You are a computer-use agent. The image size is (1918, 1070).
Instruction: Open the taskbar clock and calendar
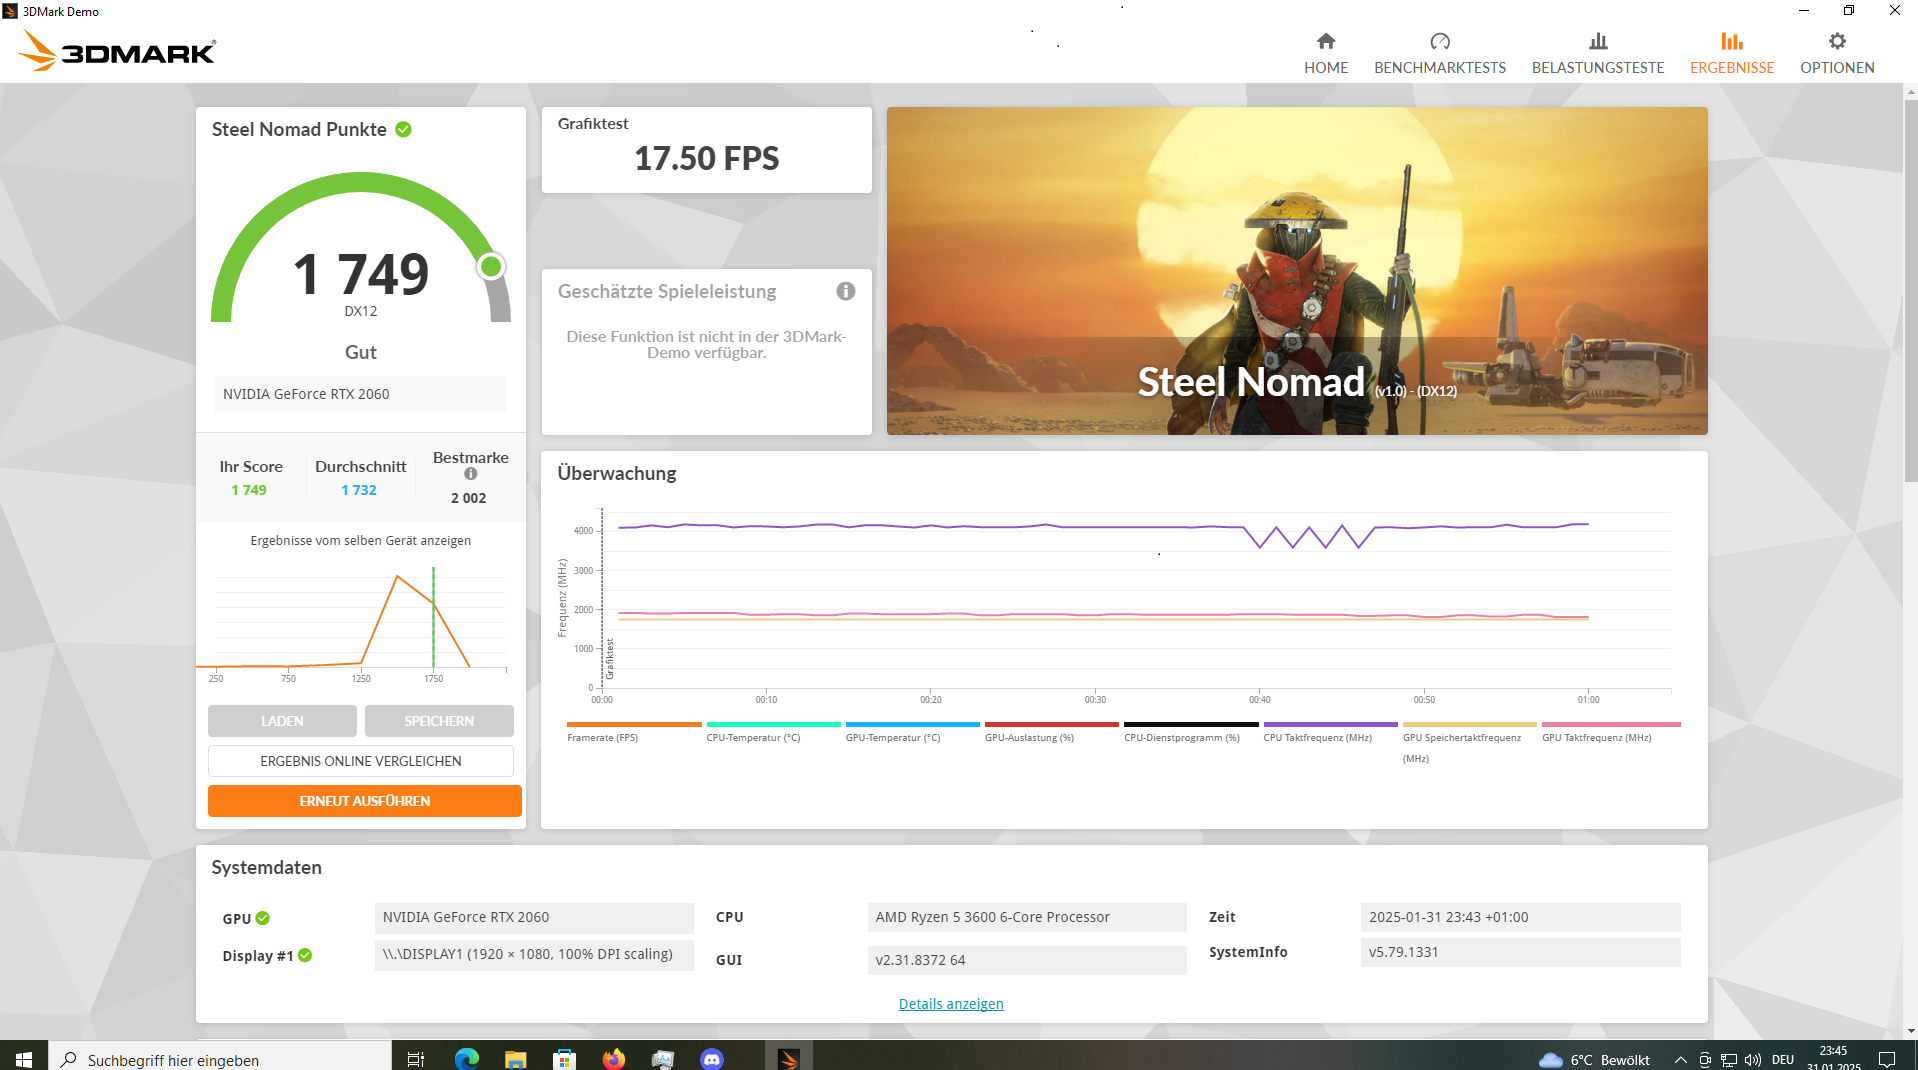1834,1058
